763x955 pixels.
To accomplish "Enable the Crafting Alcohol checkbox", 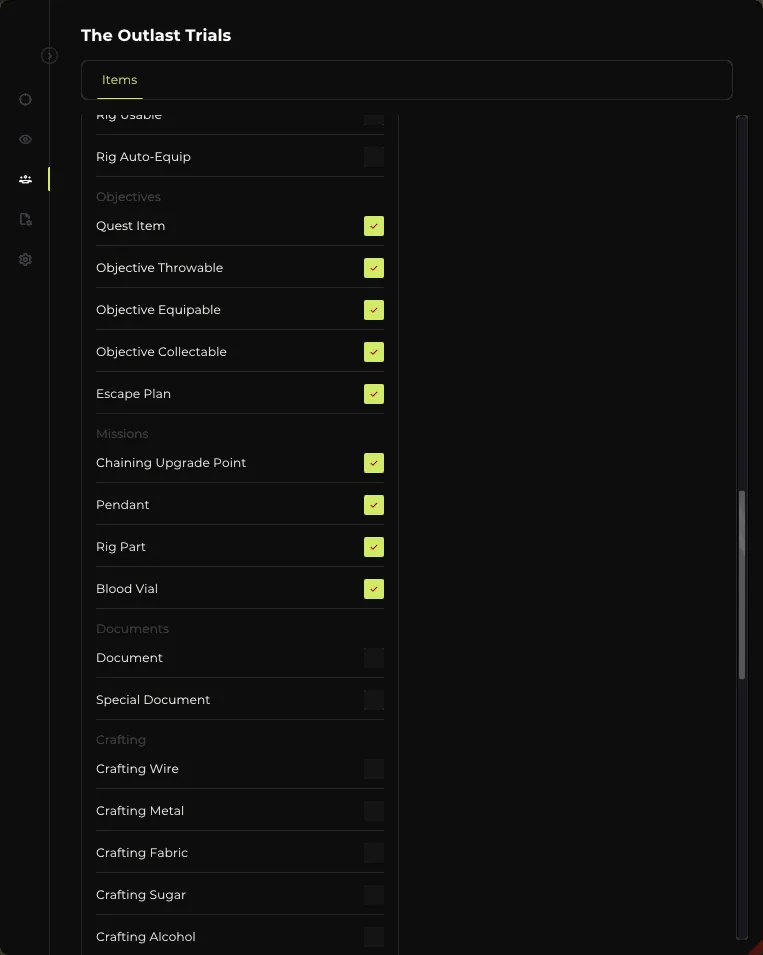I will click(374, 937).
